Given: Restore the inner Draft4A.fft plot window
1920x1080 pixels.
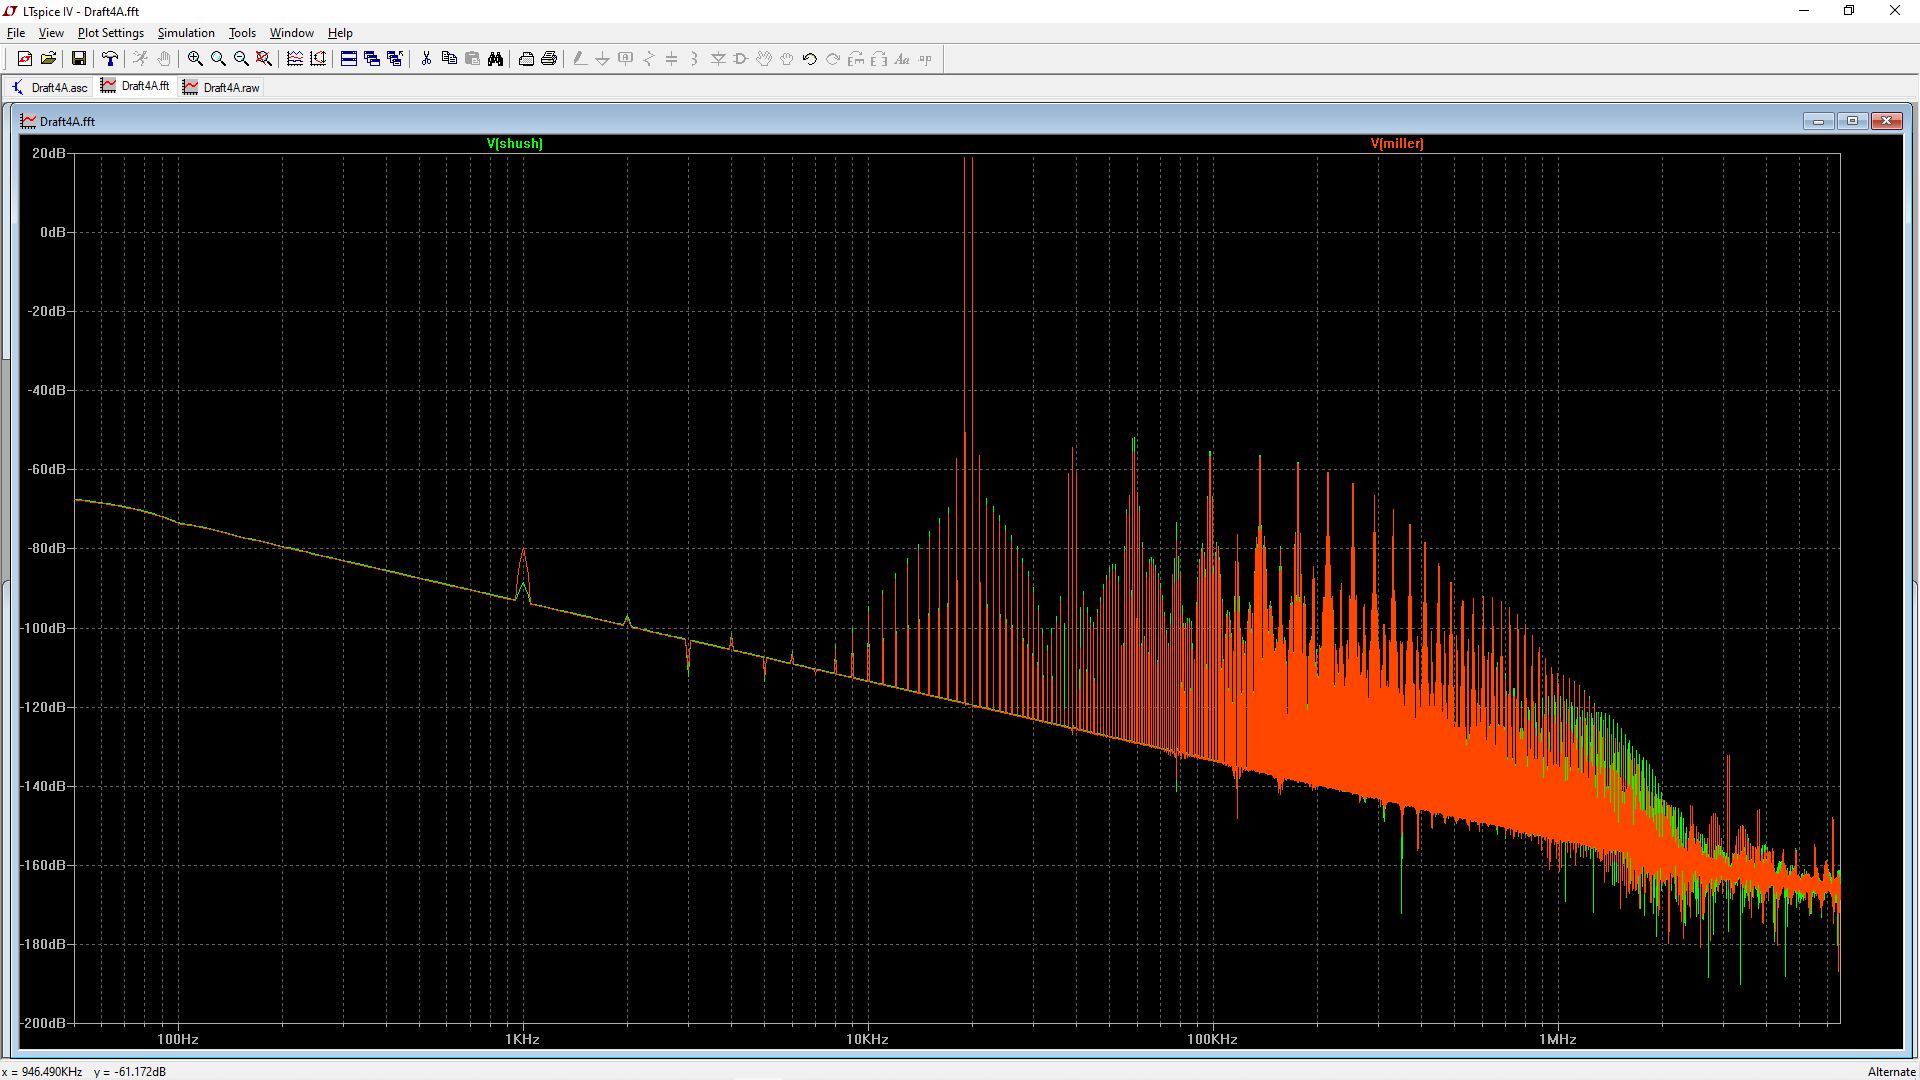Looking at the screenshot, I should click(x=1852, y=121).
